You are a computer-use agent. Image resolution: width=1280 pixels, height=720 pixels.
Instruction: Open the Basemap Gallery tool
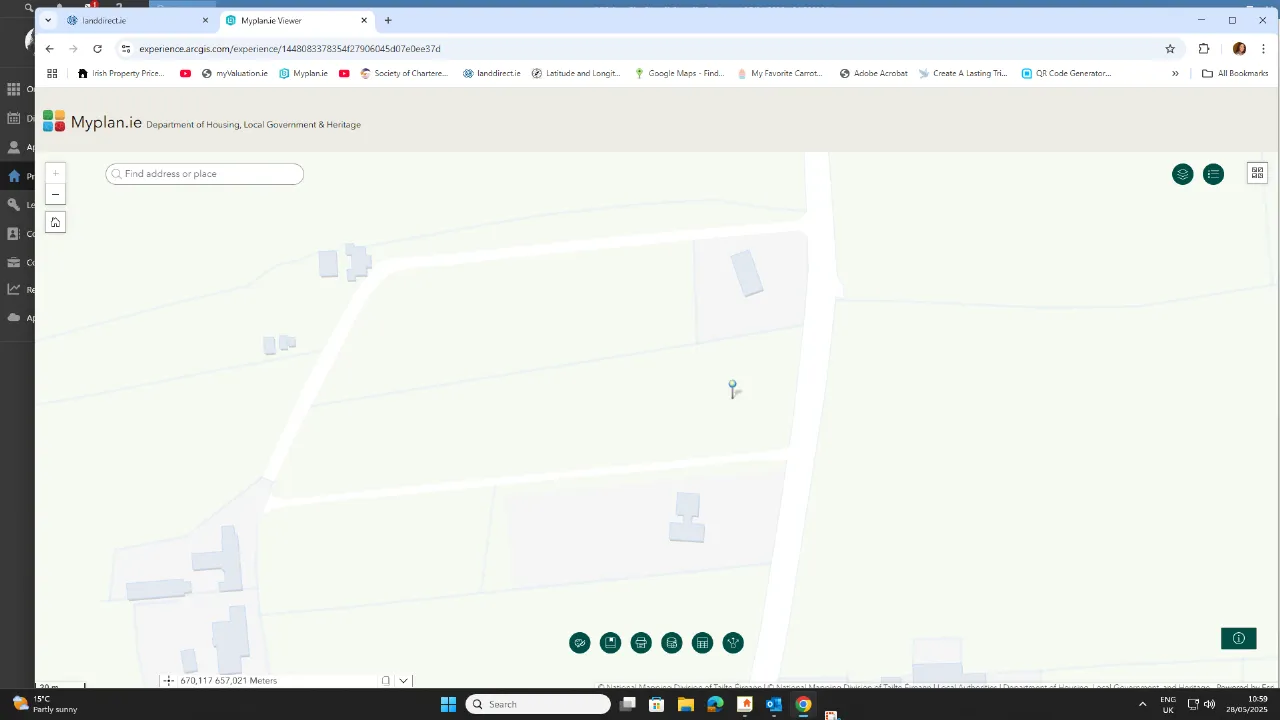click(x=672, y=643)
